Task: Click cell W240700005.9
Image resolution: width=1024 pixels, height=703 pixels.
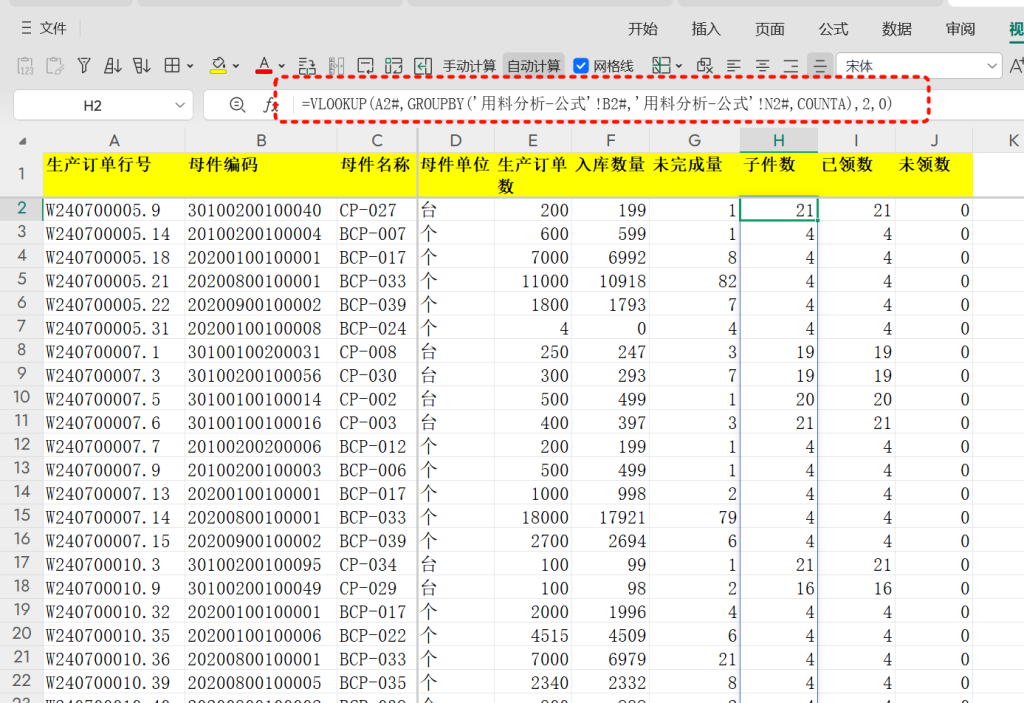Action: pos(114,210)
